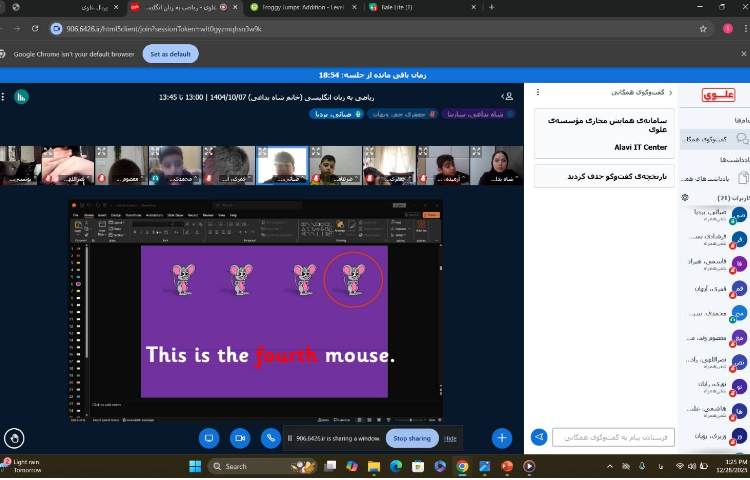Click the share screen button in meeting controls
Viewport: 750px width, 480px height.
pyautogui.click(x=209, y=438)
